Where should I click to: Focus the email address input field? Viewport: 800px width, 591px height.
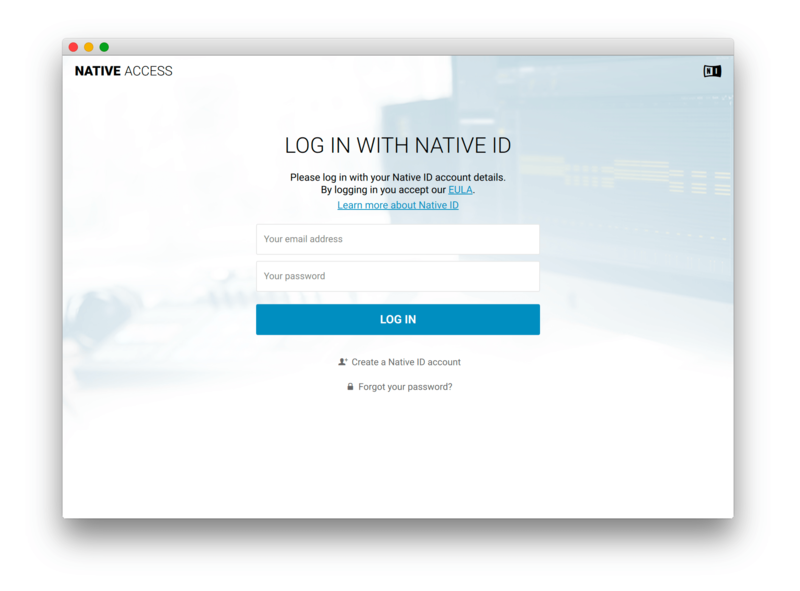(x=397, y=239)
